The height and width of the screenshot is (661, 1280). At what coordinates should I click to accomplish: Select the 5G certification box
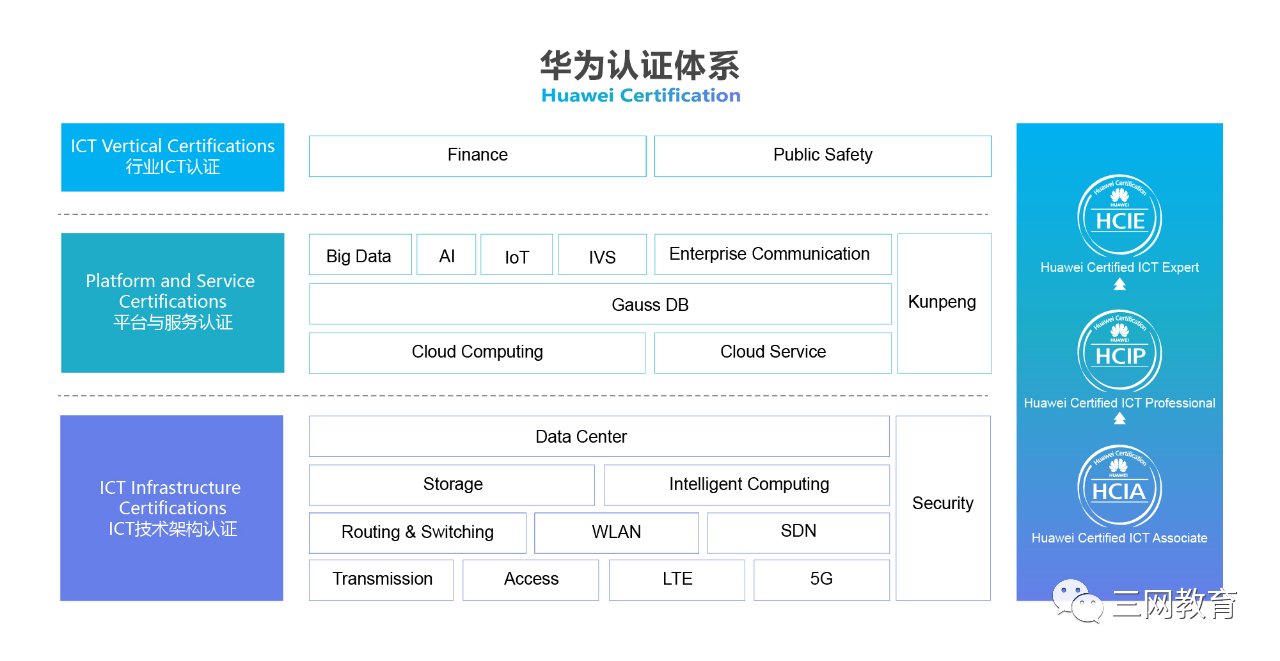click(821, 579)
